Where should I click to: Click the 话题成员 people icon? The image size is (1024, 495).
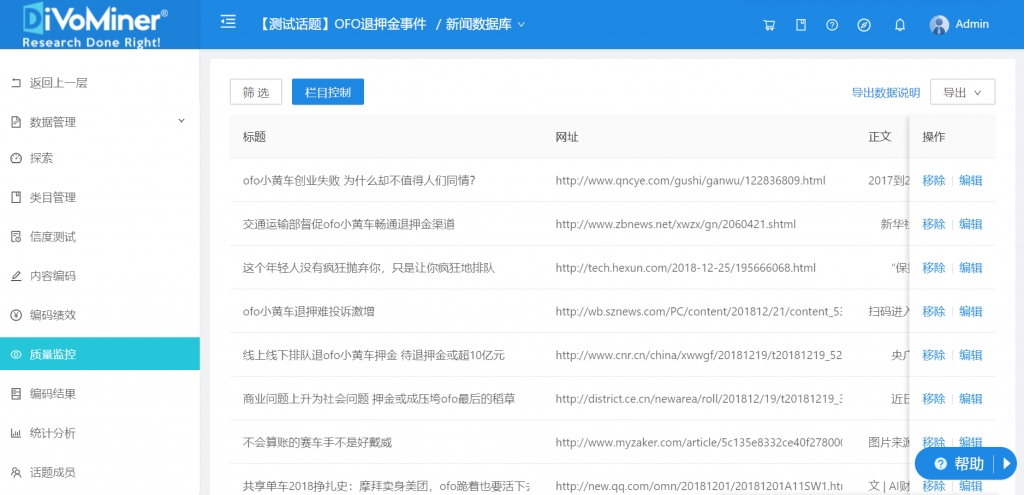click(x=16, y=472)
